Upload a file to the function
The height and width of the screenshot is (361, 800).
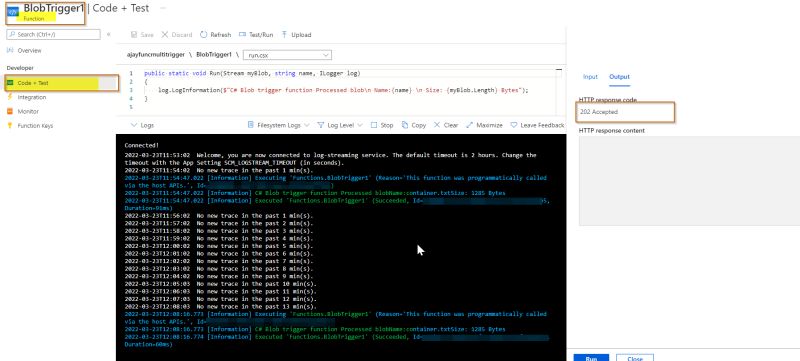point(296,35)
